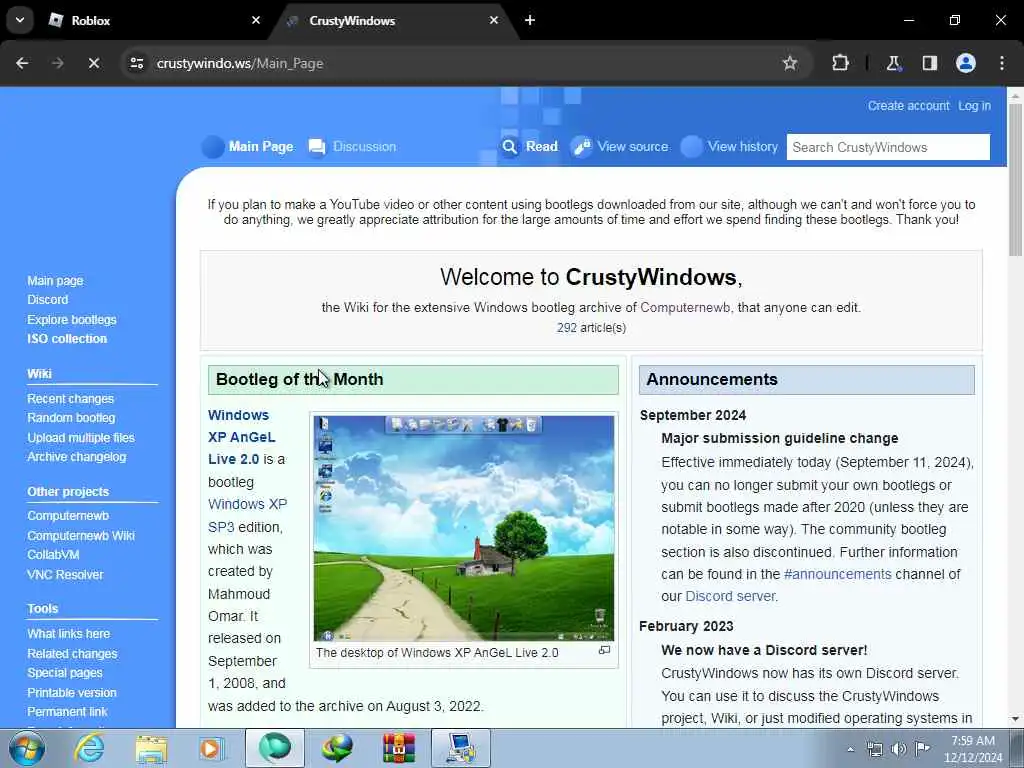1024x768 pixels.
Task: Open the View history tab
Action: click(729, 147)
